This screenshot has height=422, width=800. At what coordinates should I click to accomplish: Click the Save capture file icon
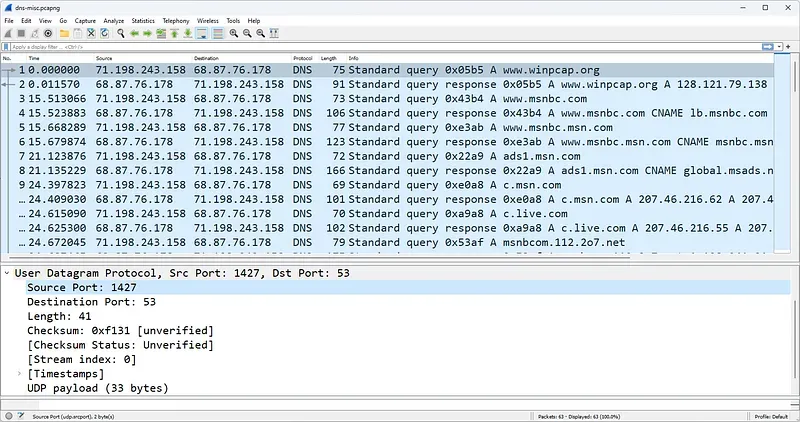coord(78,33)
